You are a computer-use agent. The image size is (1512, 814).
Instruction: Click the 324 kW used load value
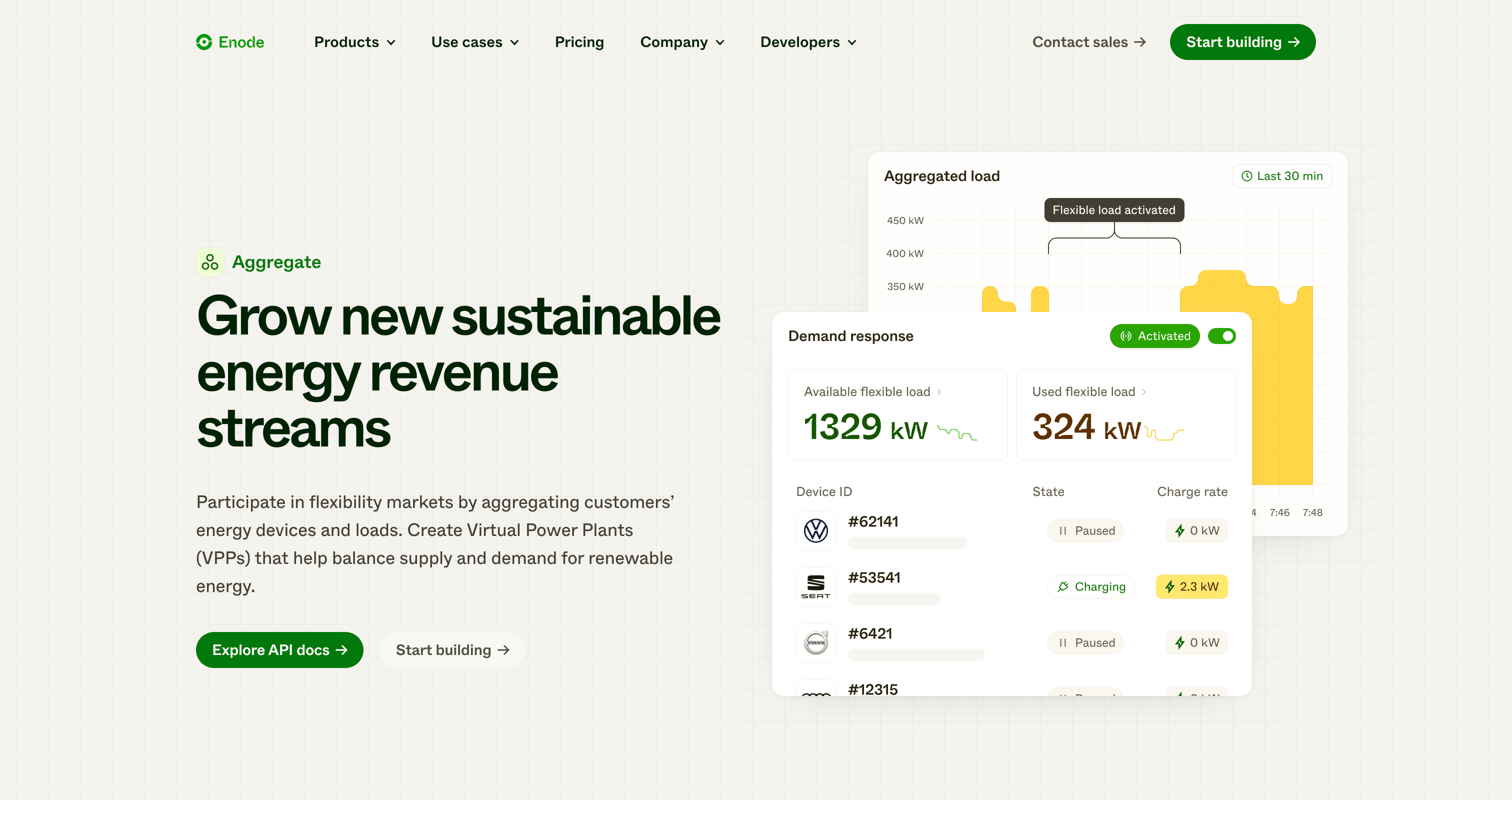point(1086,428)
